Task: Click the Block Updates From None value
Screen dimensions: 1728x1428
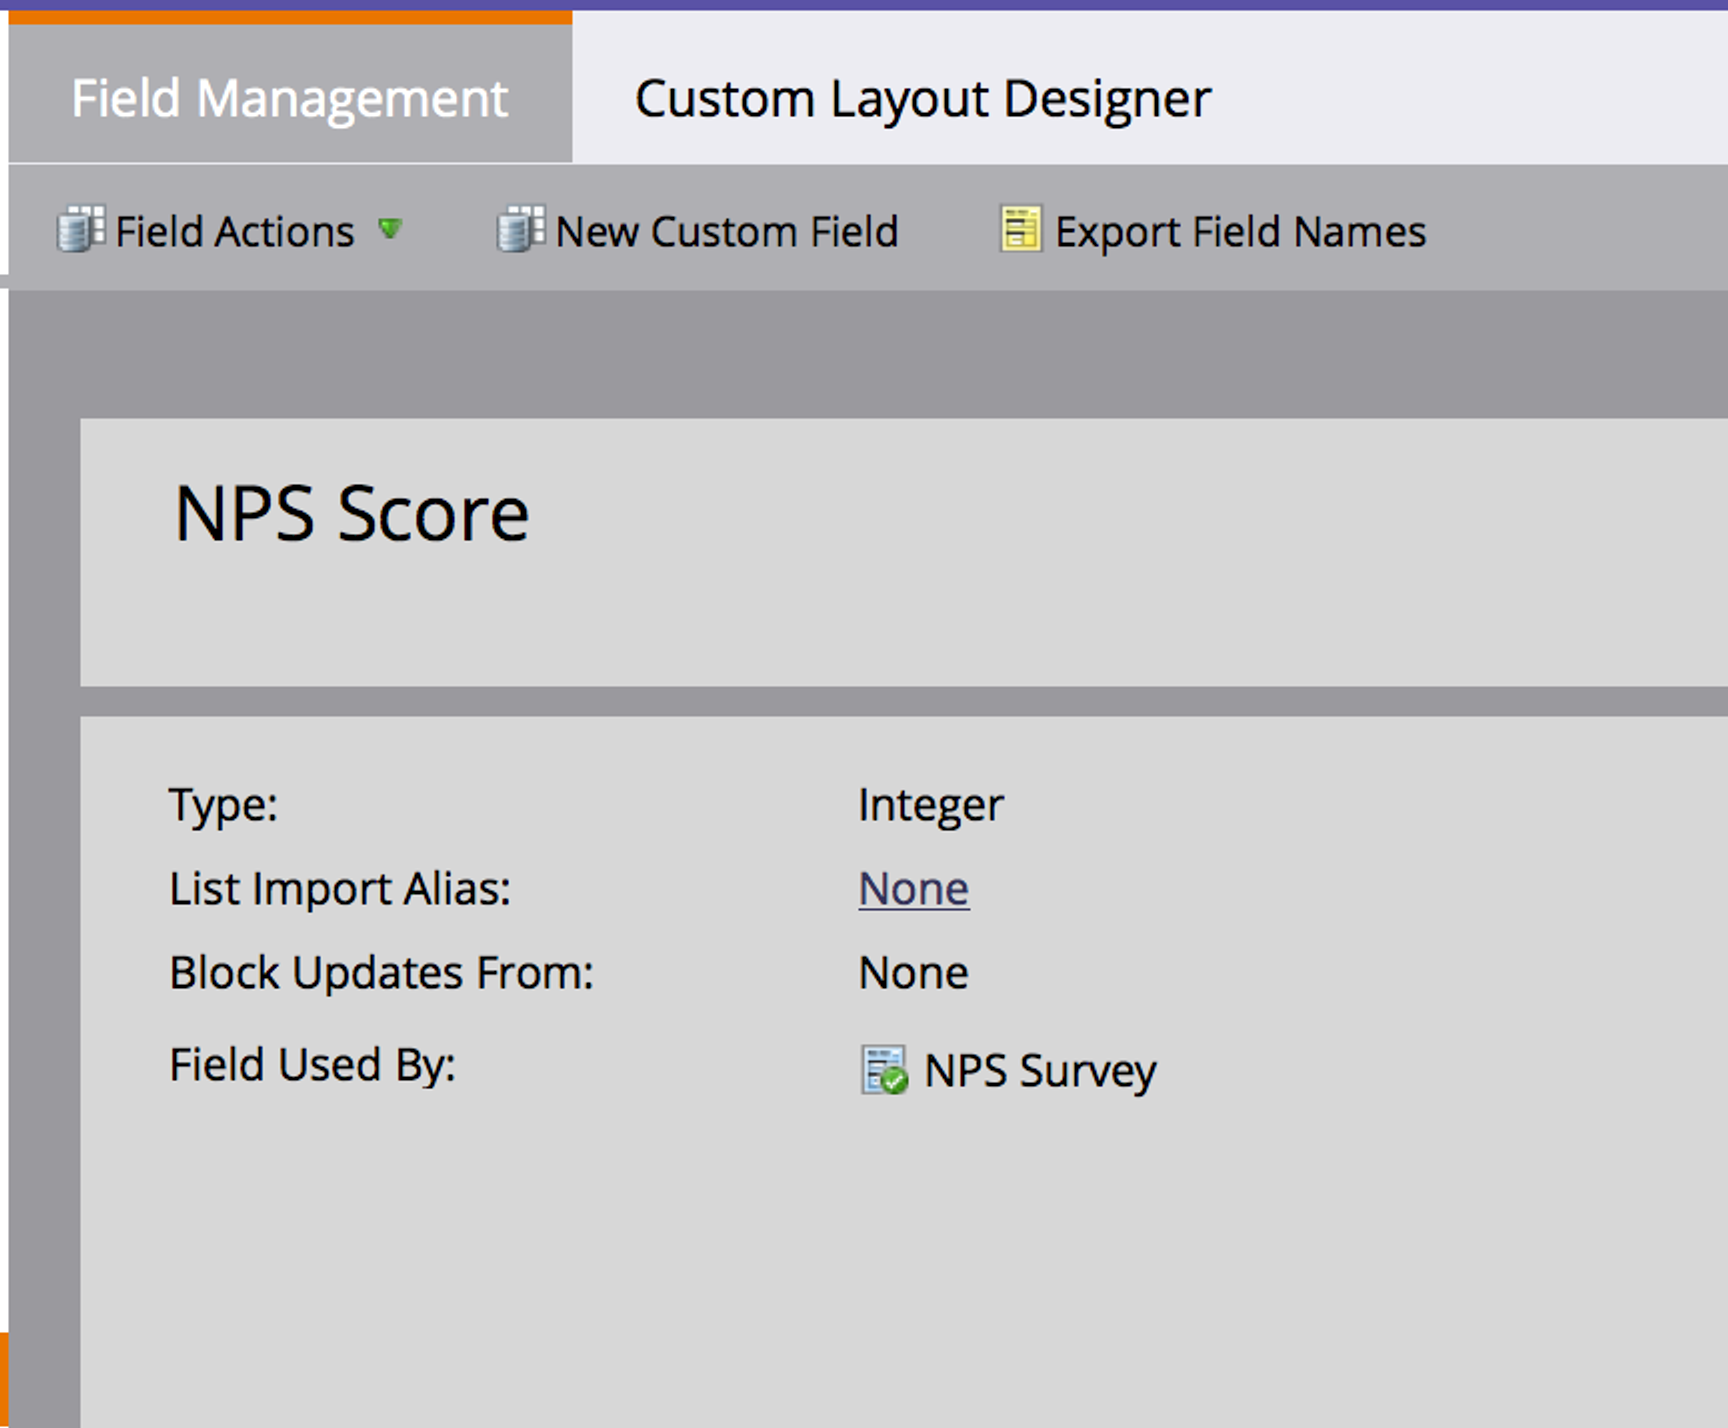Action: tap(913, 973)
